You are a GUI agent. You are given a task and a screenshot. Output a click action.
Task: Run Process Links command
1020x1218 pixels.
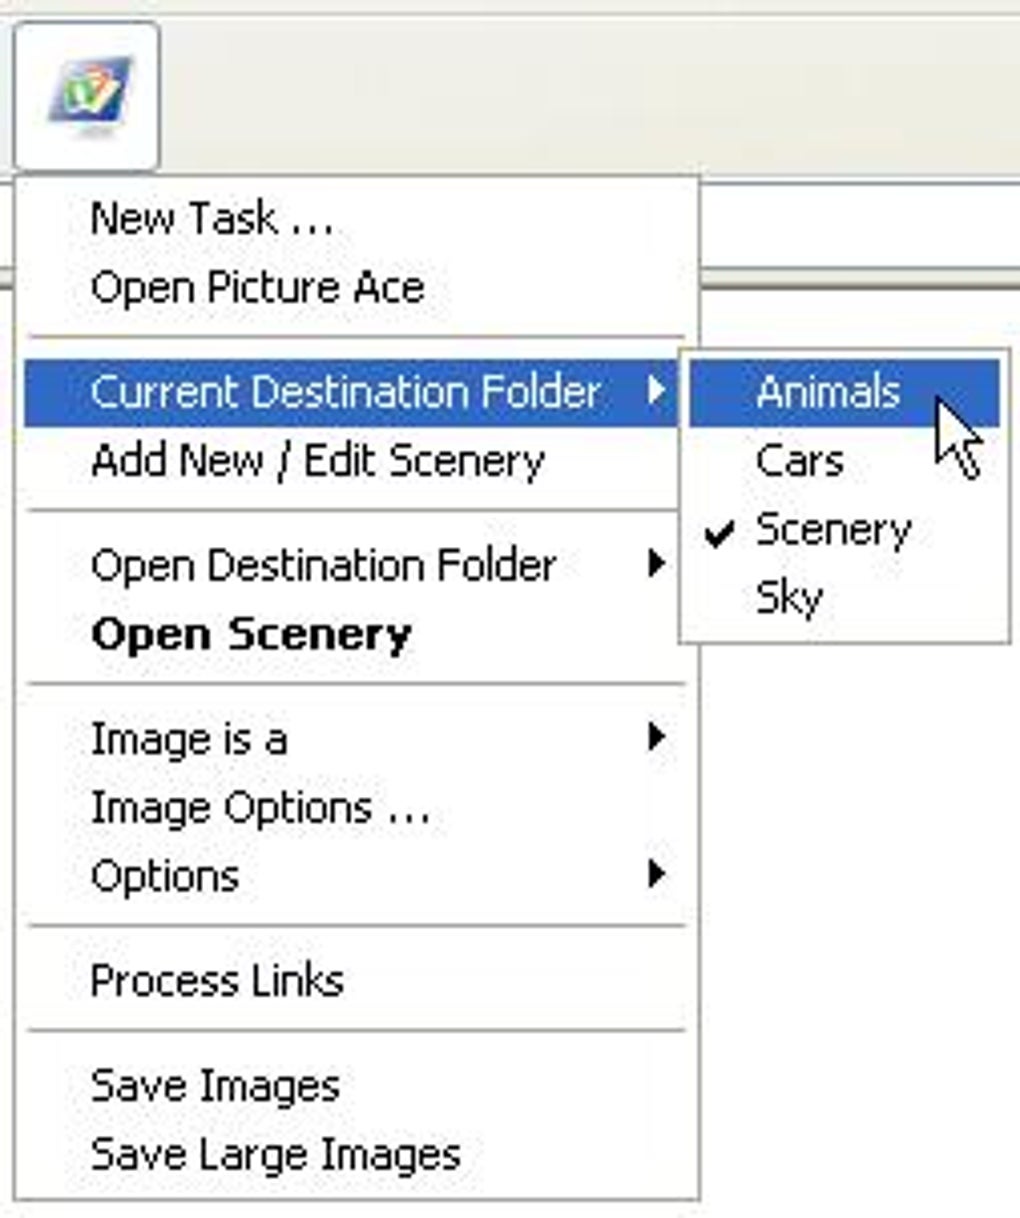click(x=217, y=981)
